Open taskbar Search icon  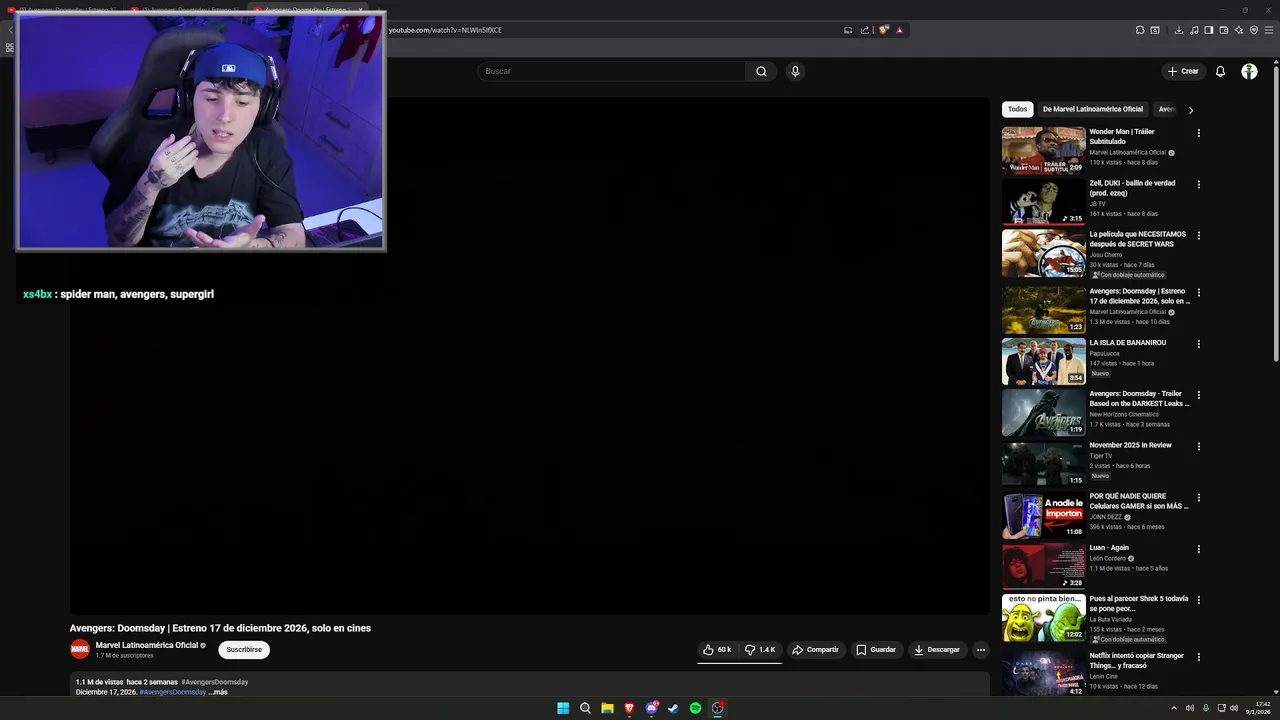click(585, 708)
